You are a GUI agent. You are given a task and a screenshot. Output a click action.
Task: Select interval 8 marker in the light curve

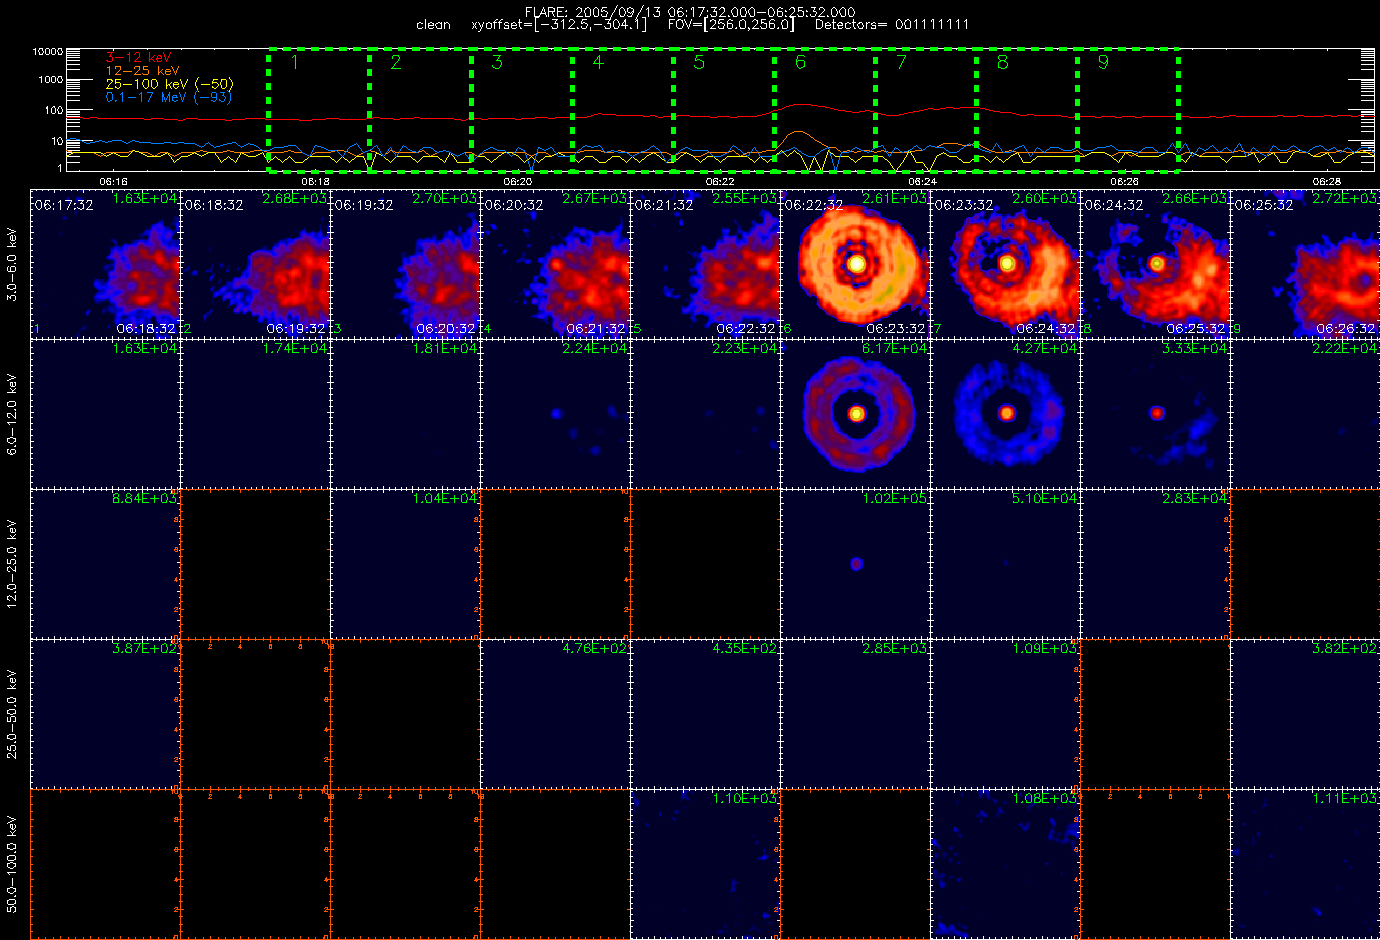point(1002,62)
